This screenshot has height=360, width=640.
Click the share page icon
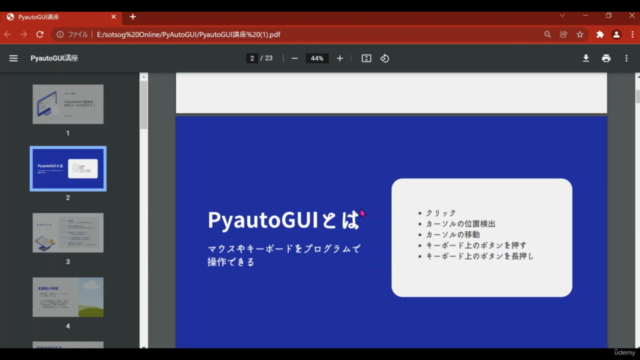[564, 35]
